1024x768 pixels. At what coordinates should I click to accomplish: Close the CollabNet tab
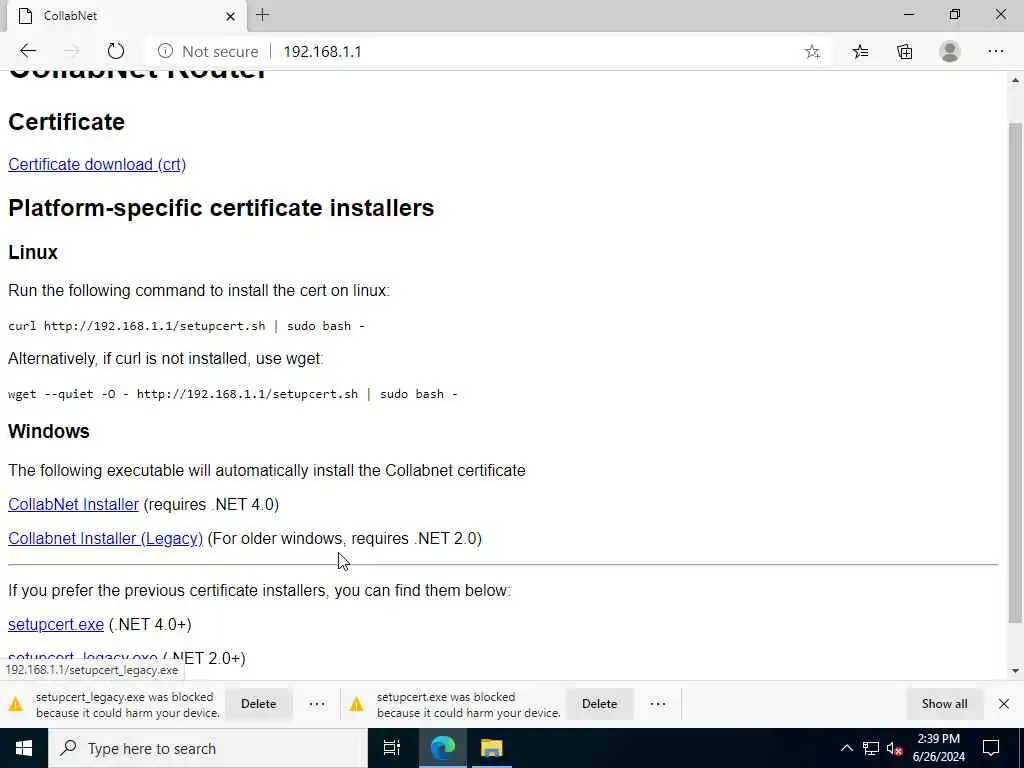pyautogui.click(x=230, y=16)
